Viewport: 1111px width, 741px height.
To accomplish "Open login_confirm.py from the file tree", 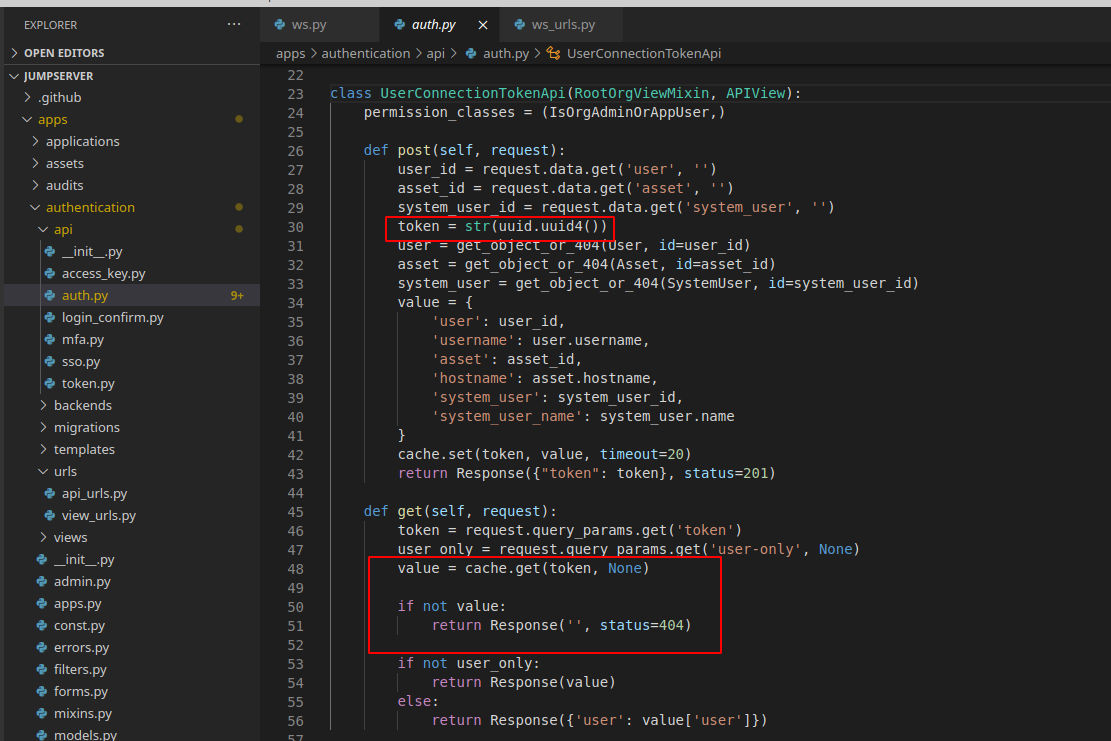I will (112, 317).
